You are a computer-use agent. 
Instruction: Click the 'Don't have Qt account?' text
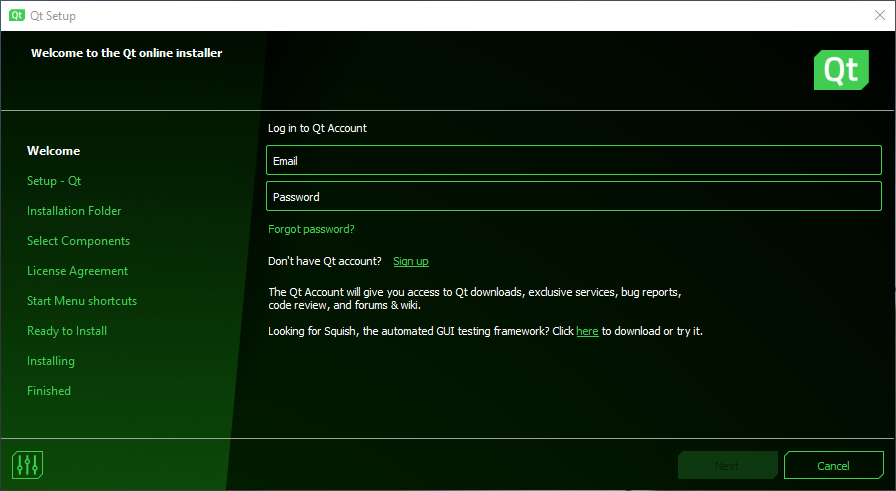click(325, 261)
